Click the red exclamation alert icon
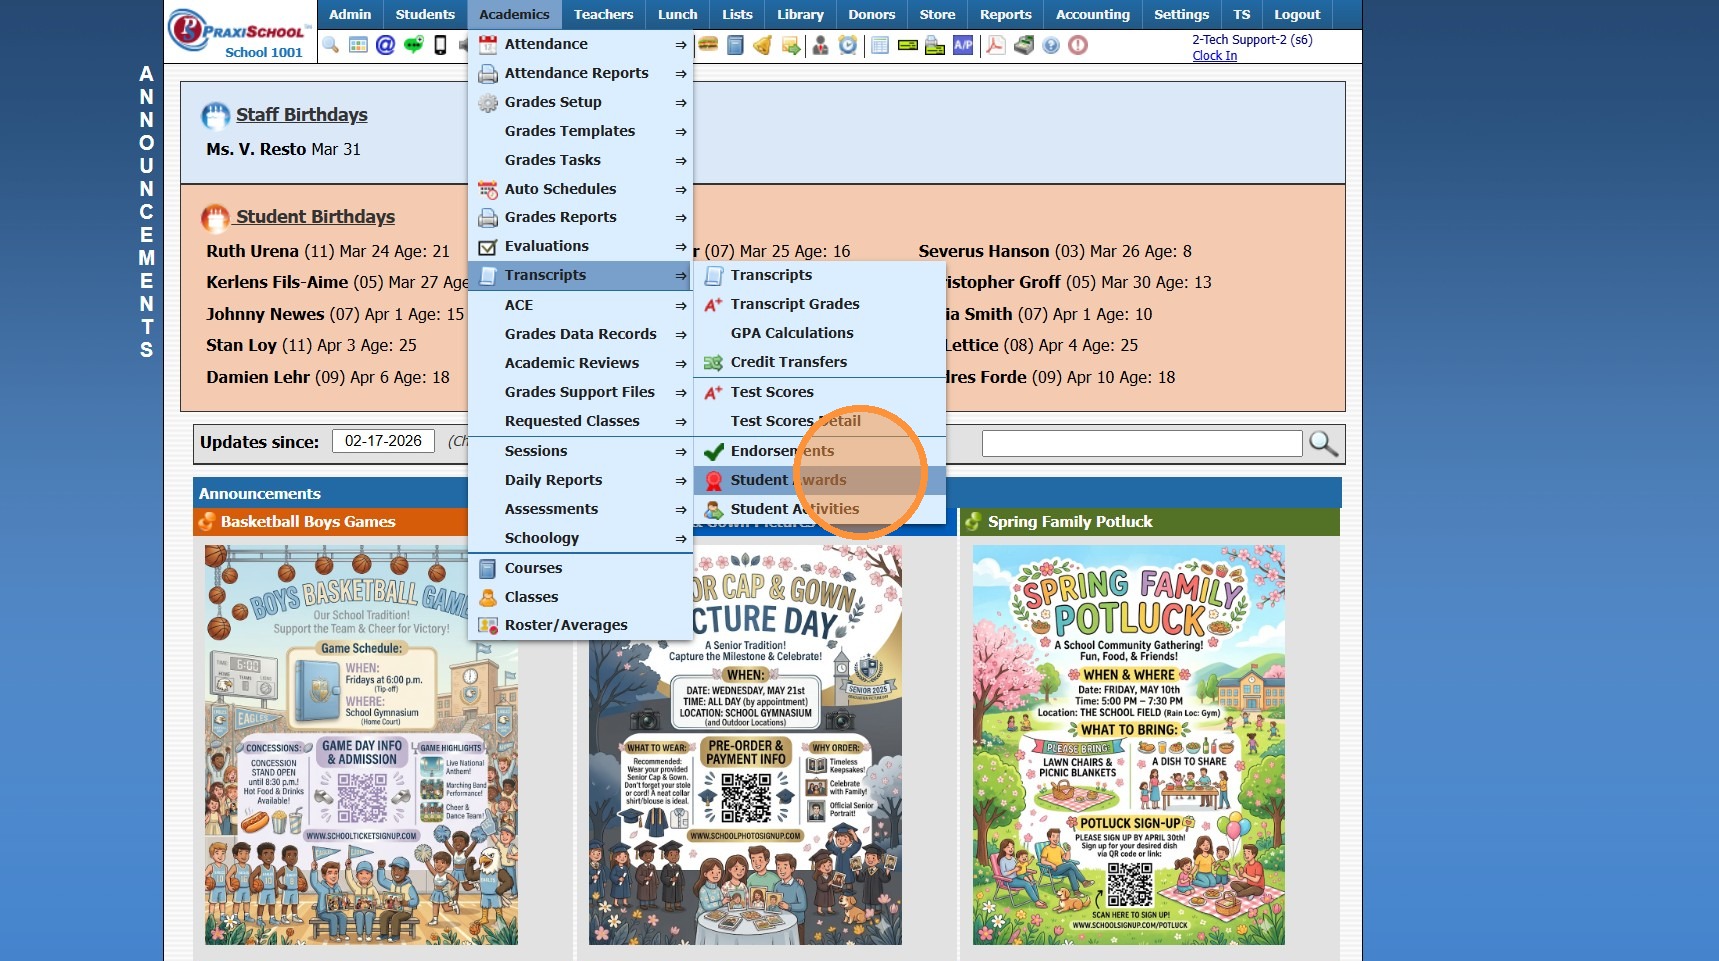The height and width of the screenshot is (961, 1719). (x=1078, y=45)
